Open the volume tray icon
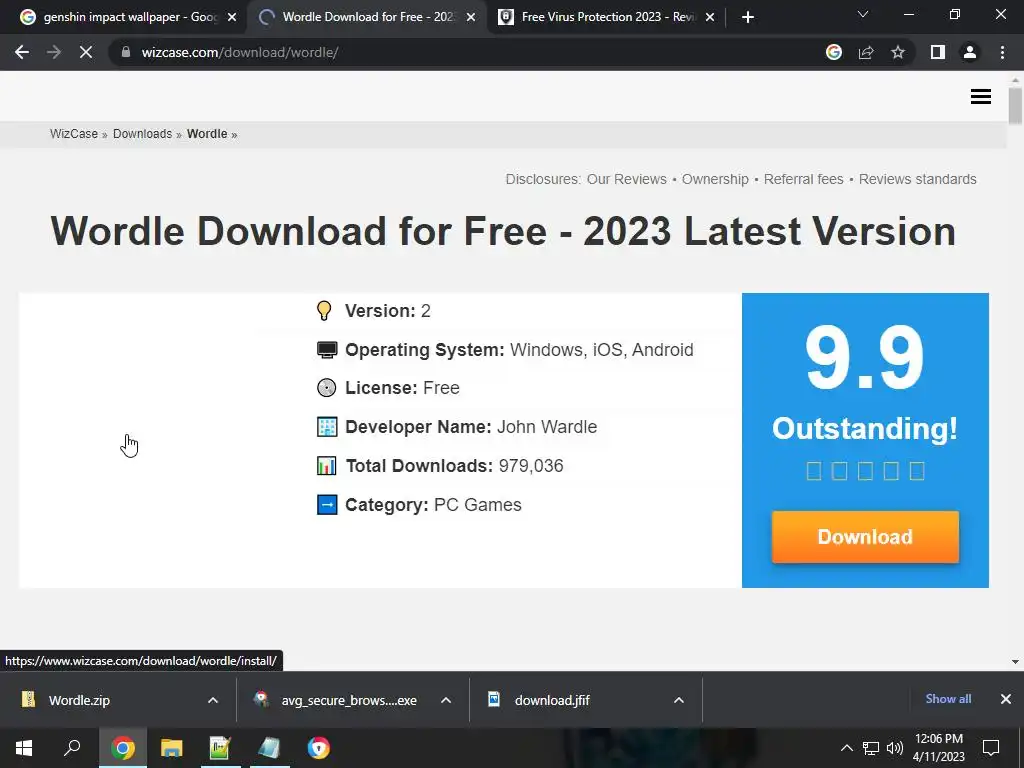1024x768 pixels. point(895,748)
